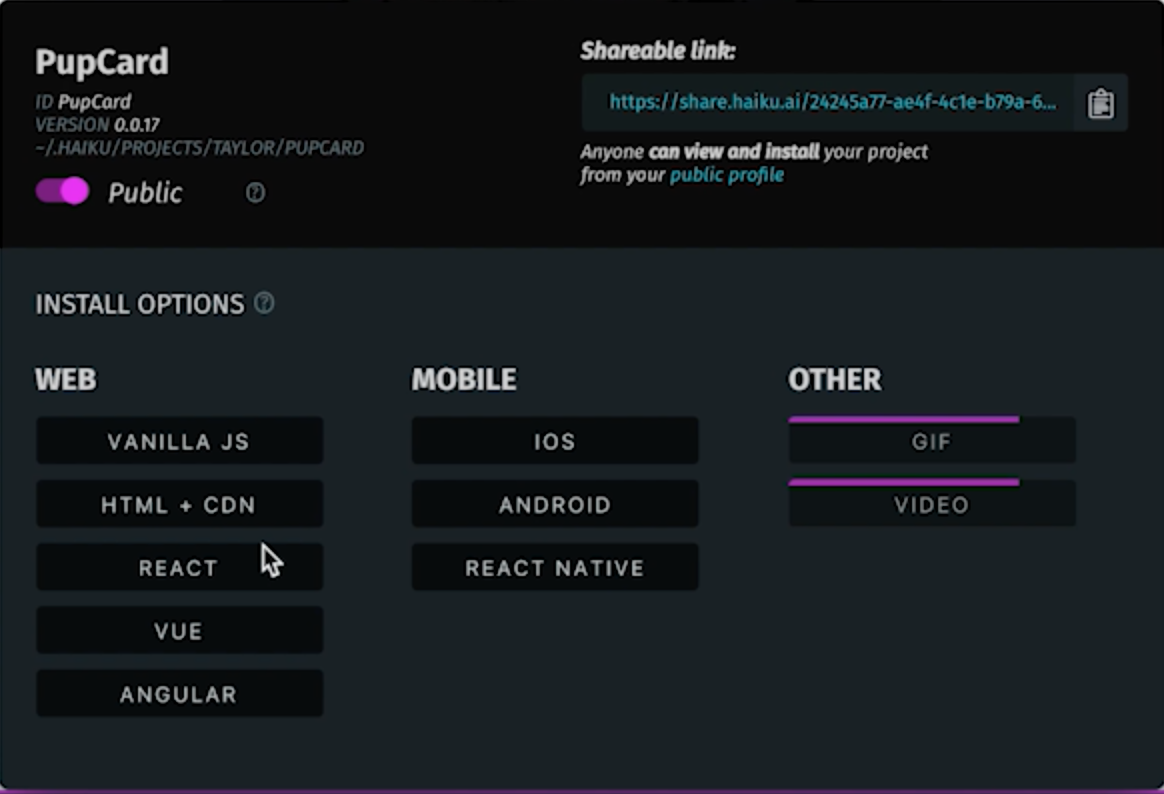Viewport: 1164px width, 794px height.
Task: Open the React Native install option
Action: click(x=555, y=567)
